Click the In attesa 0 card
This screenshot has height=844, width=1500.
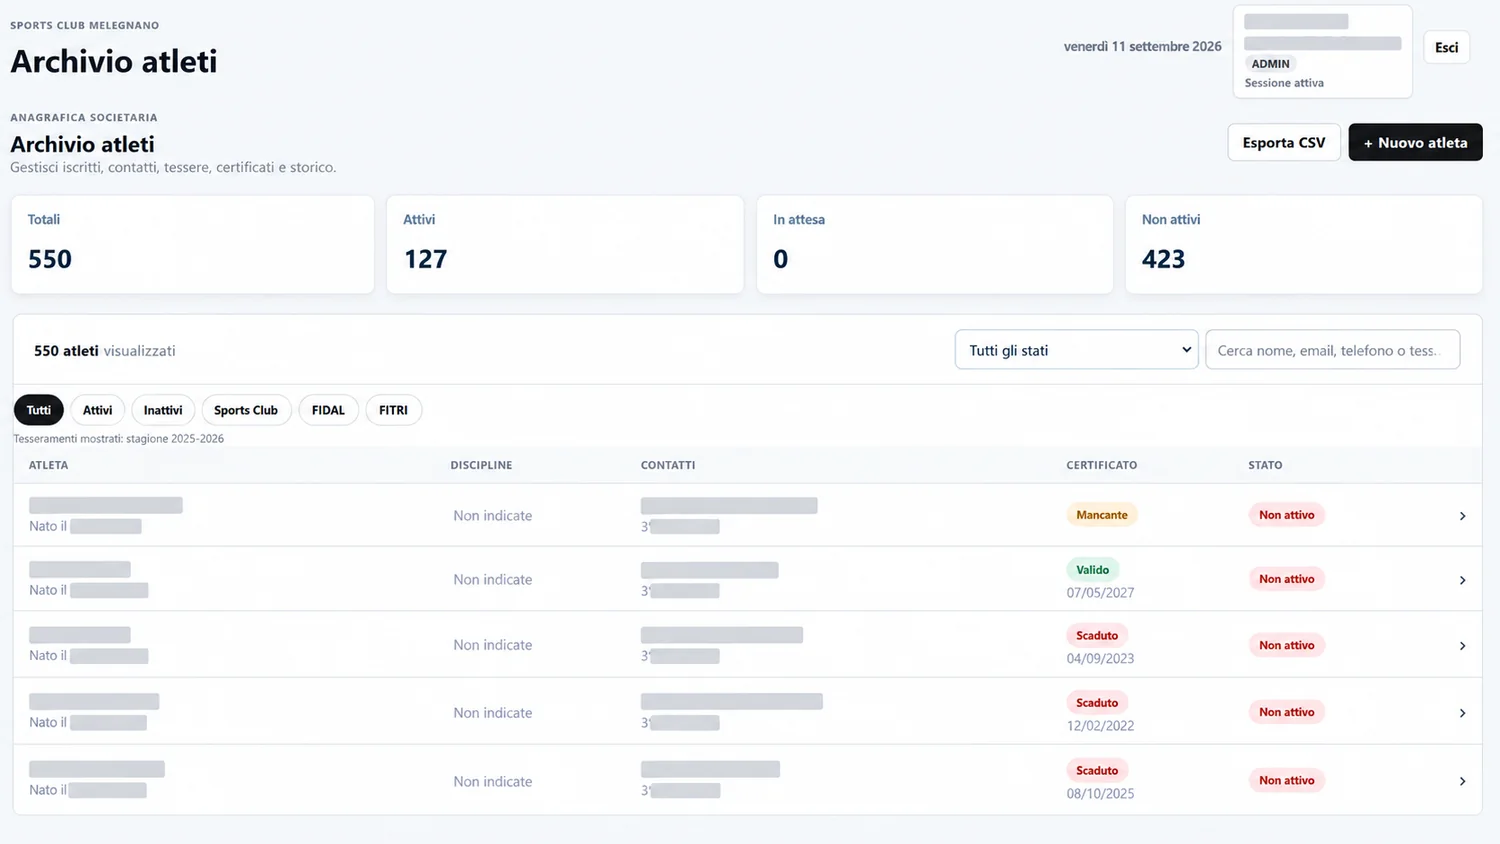[x=935, y=244]
